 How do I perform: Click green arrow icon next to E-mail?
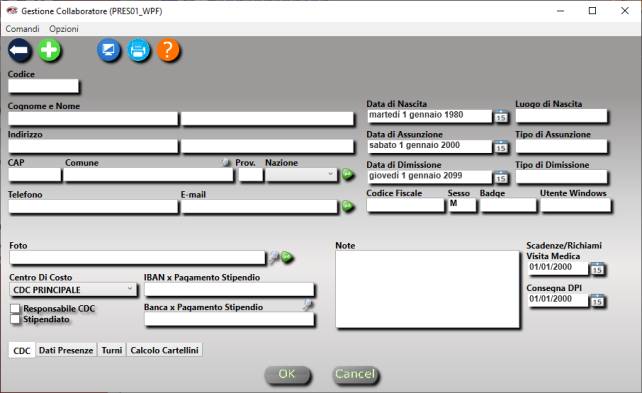(x=348, y=206)
